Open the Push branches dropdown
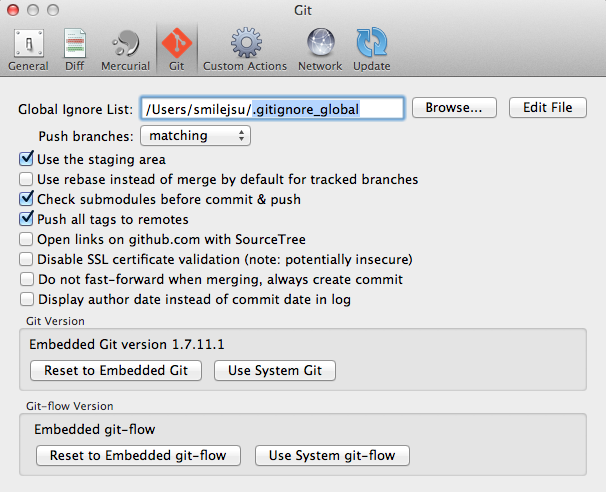 click(x=195, y=136)
